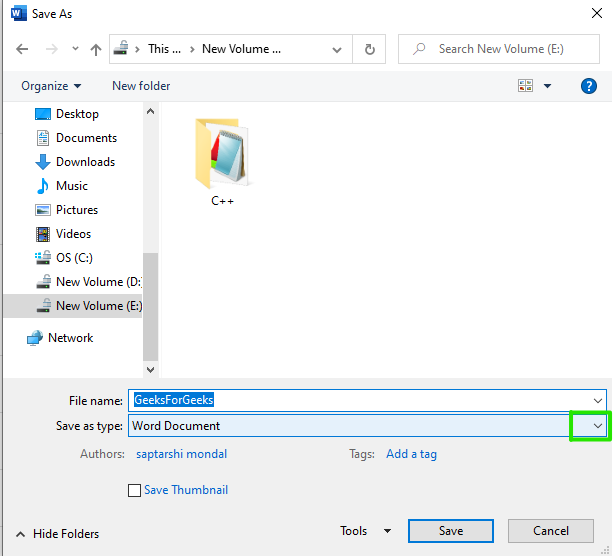Viewport: 613px width, 556px height.
Task: Go up one folder level
Action: coord(96,49)
